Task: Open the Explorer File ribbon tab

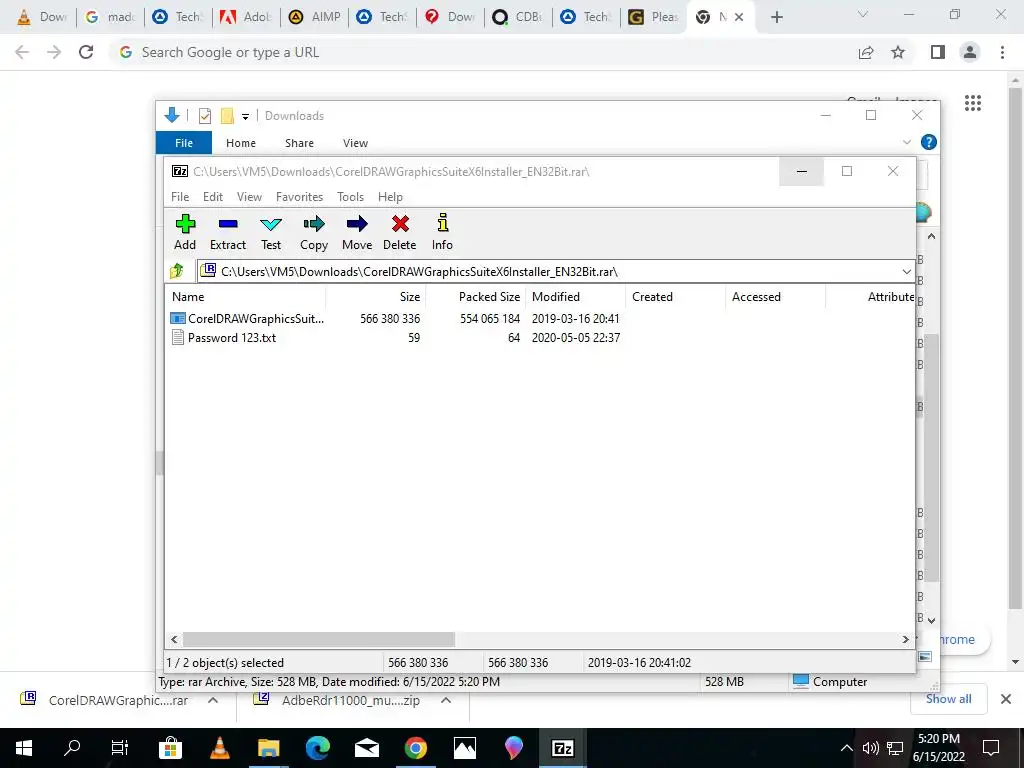Action: point(184,143)
